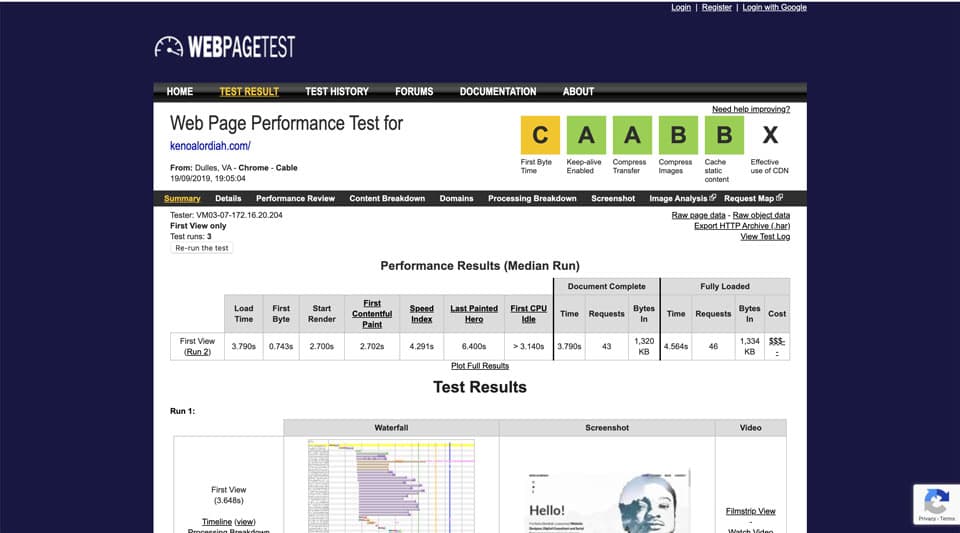
Task: Select the TEST RESULT menu item
Action: click(x=249, y=92)
